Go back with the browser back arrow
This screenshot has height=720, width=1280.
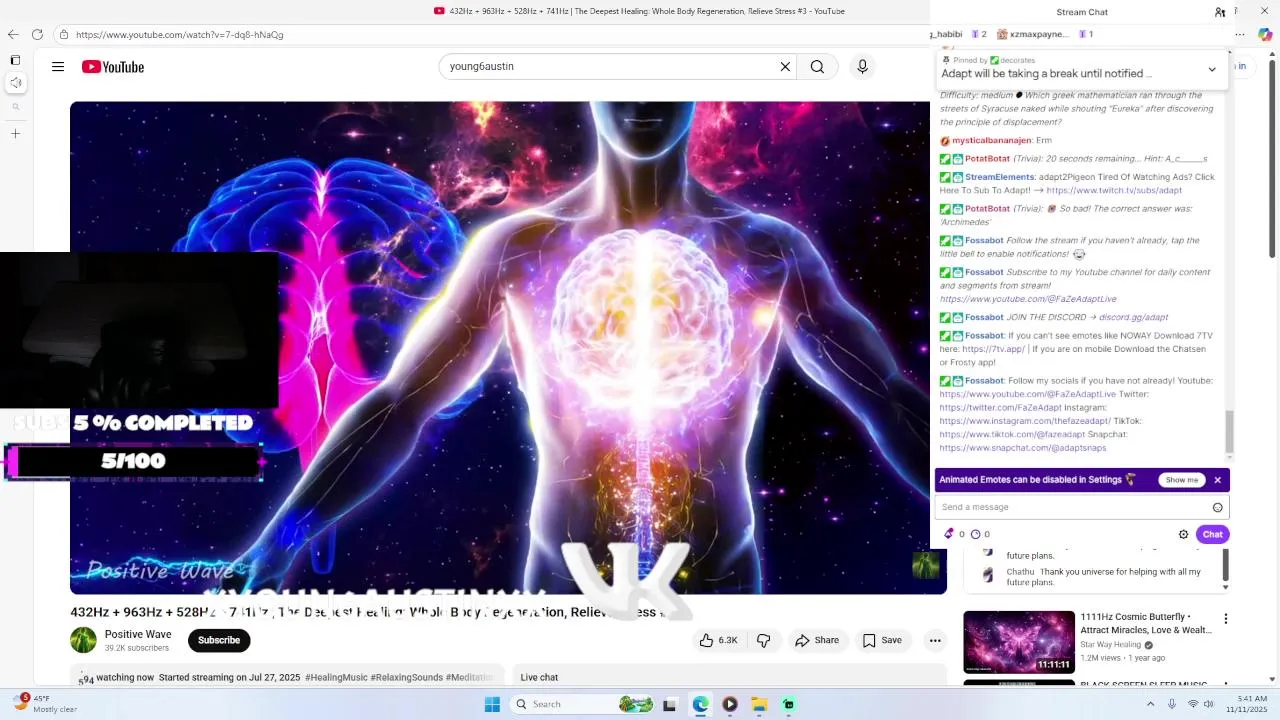click(13, 35)
